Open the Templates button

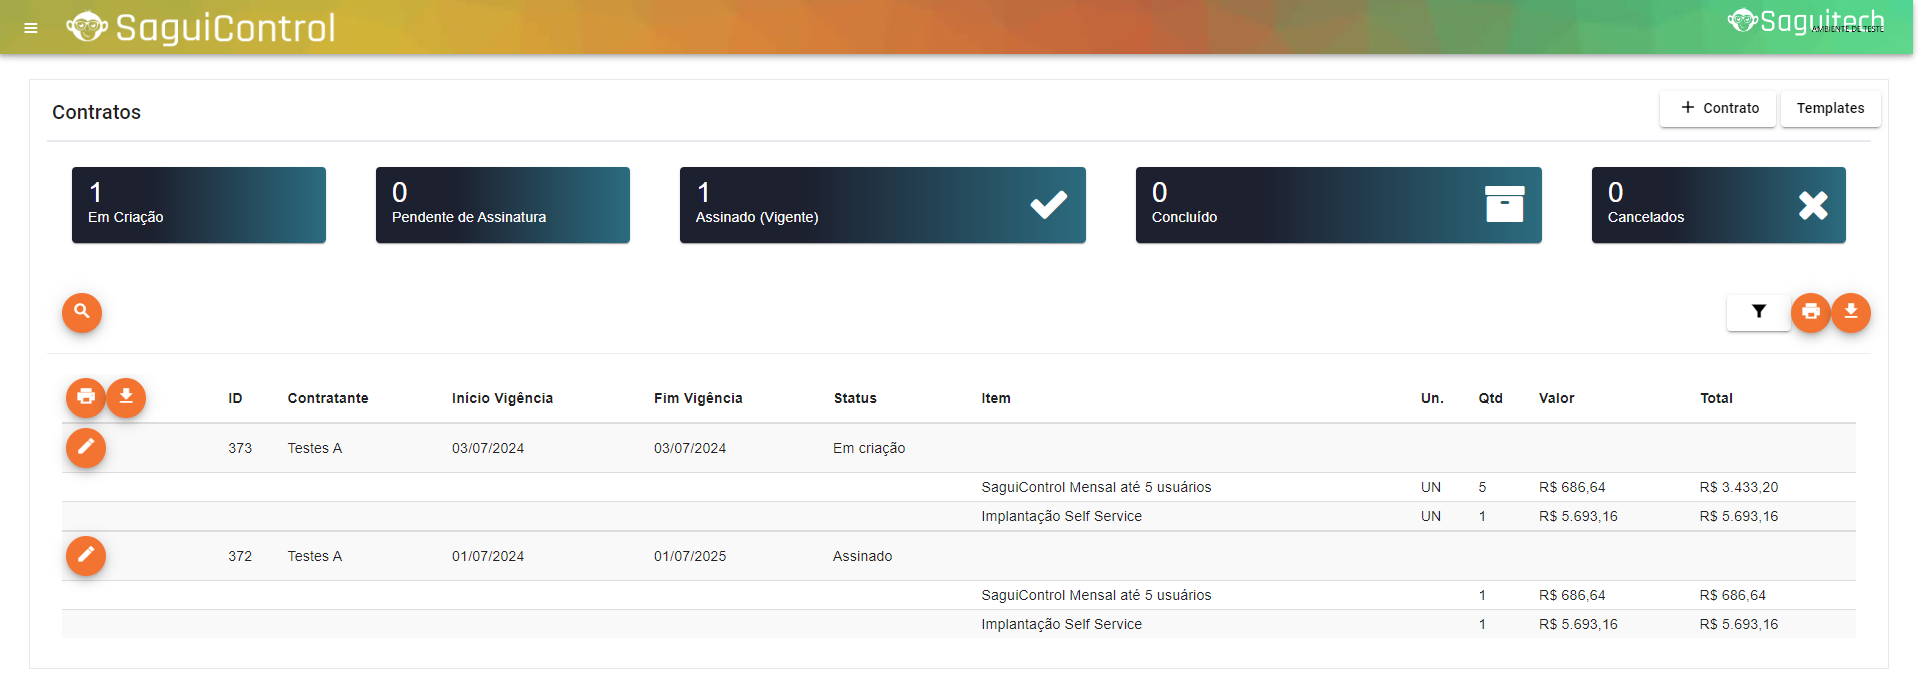[1830, 108]
